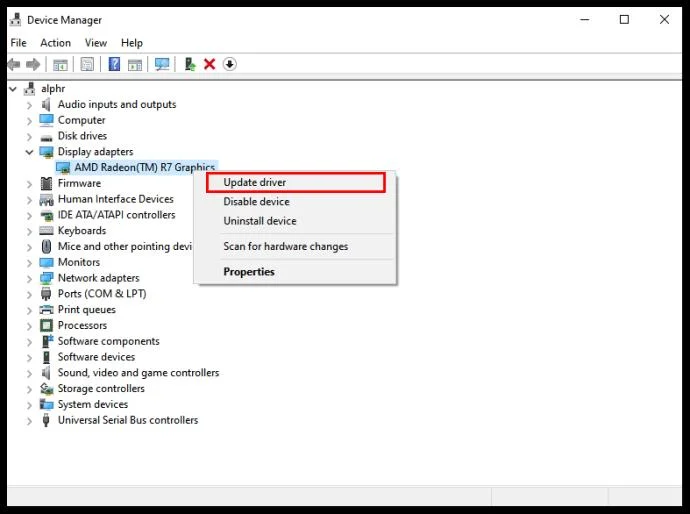Expand the System devices category
Viewport: 690px width, 514px height.
tap(29, 405)
